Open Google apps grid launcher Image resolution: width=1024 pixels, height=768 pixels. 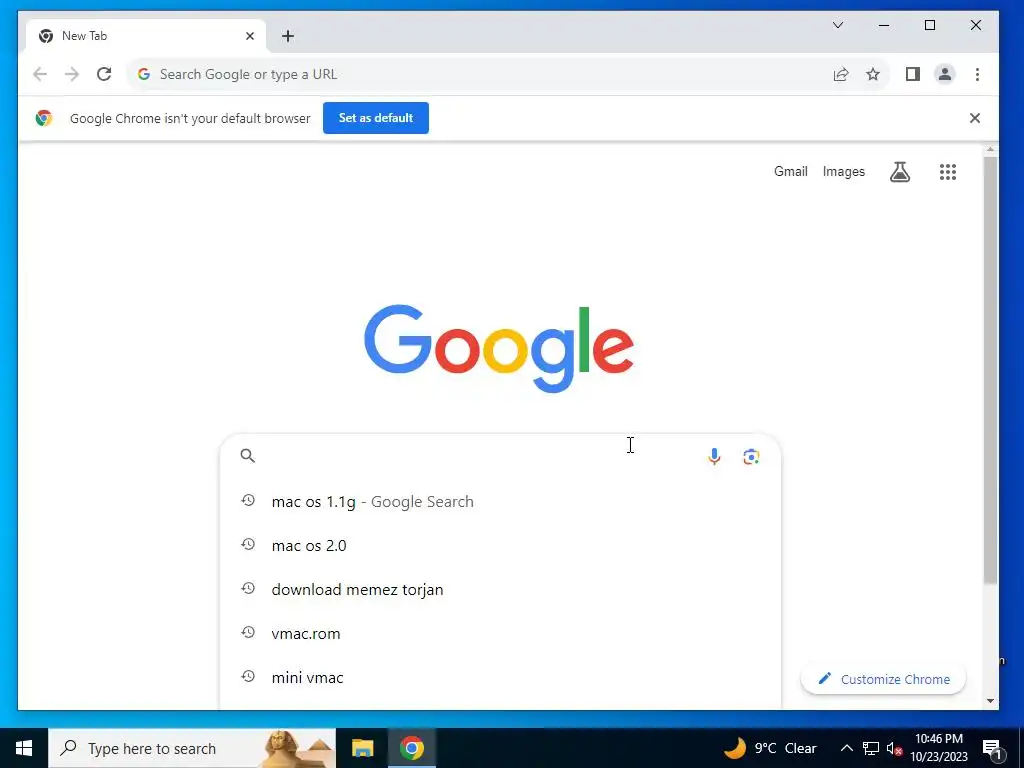pos(948,172)
